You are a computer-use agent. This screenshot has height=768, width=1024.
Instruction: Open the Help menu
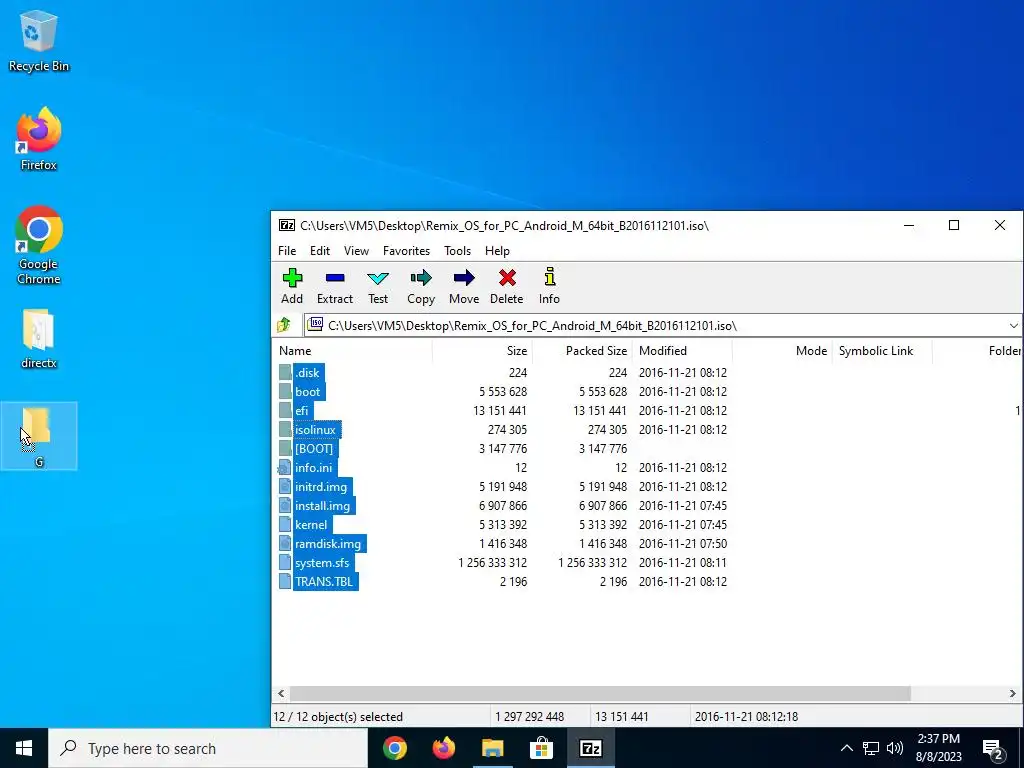(x=497, y=251)
